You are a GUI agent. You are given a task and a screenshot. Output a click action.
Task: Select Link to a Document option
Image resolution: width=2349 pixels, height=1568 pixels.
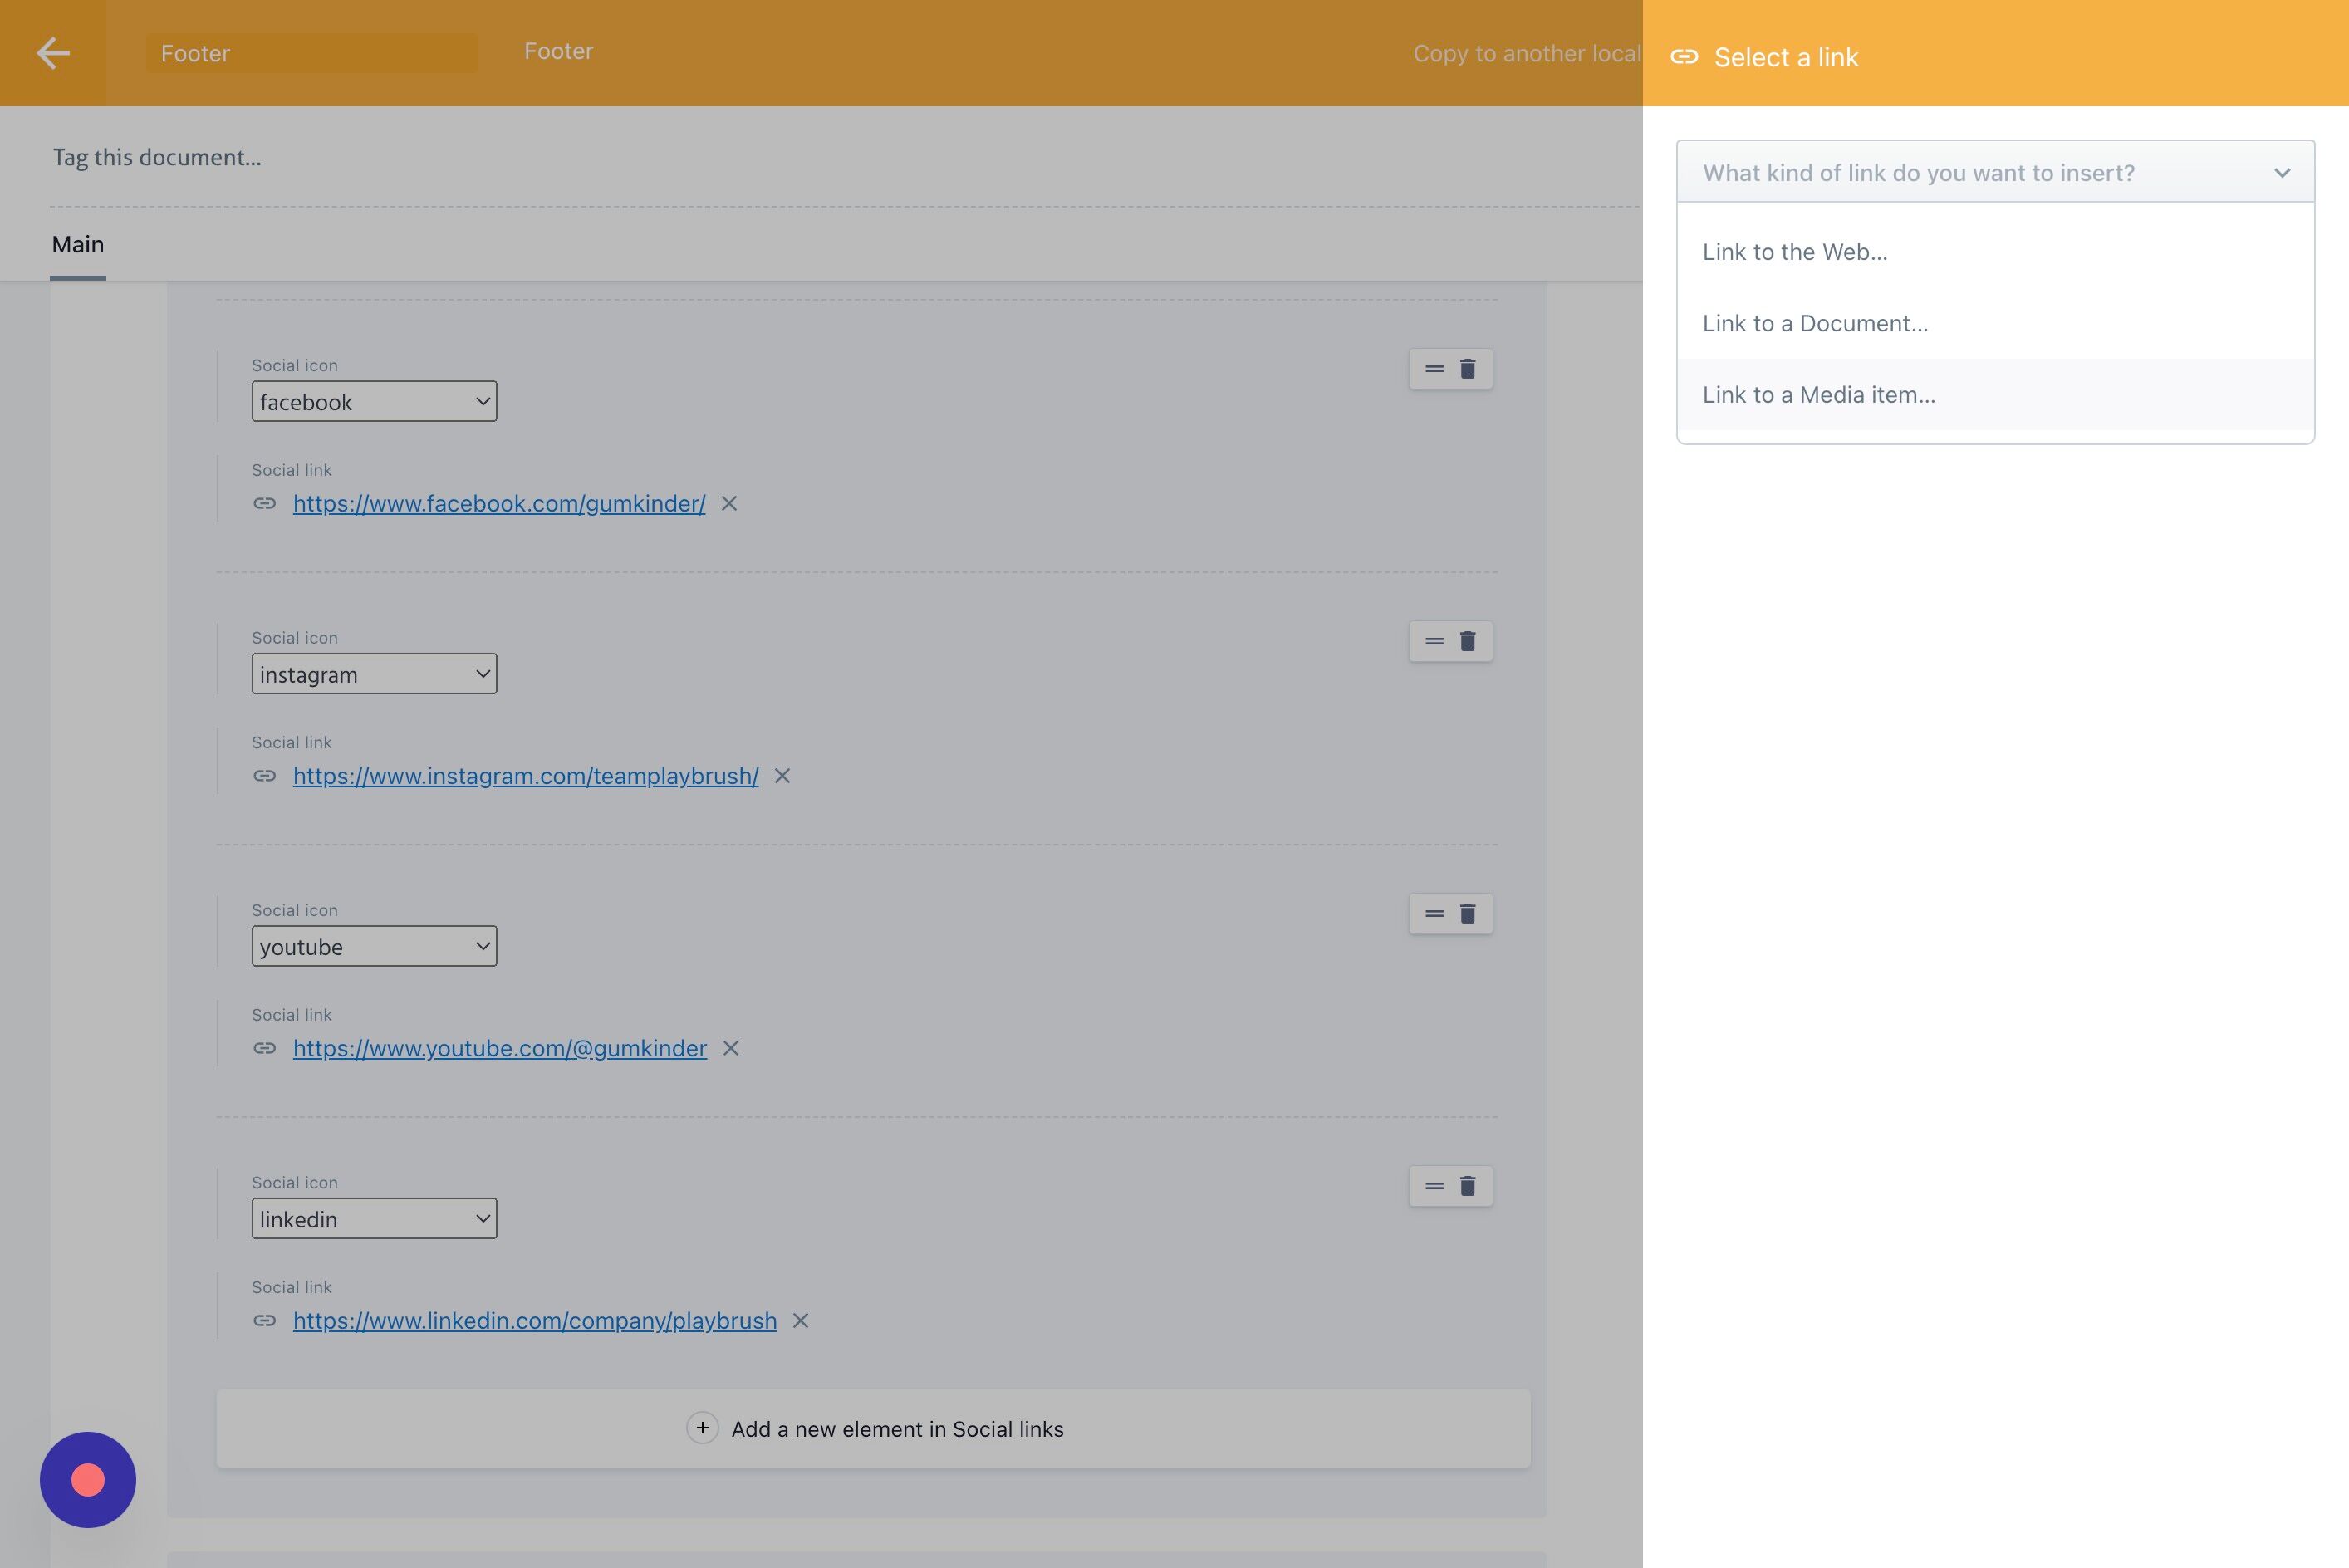[1815, 324]
